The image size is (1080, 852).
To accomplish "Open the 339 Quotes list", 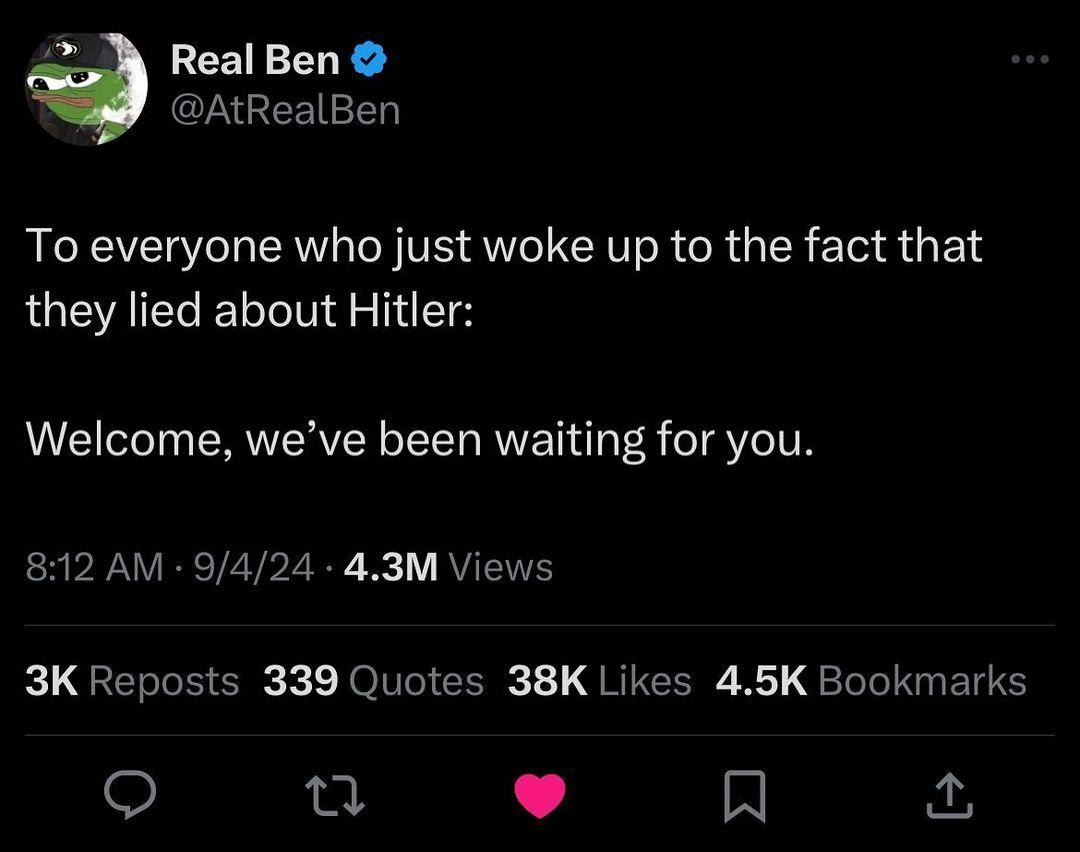I will (372, 680).
